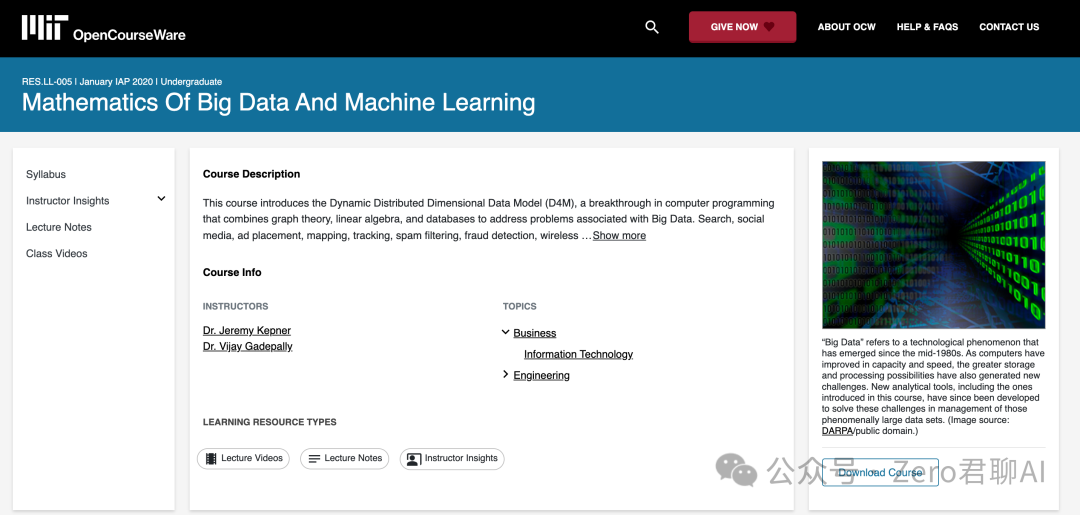Click the heart icon on Give Now
1080x515 pixels.
click(769, 27)
